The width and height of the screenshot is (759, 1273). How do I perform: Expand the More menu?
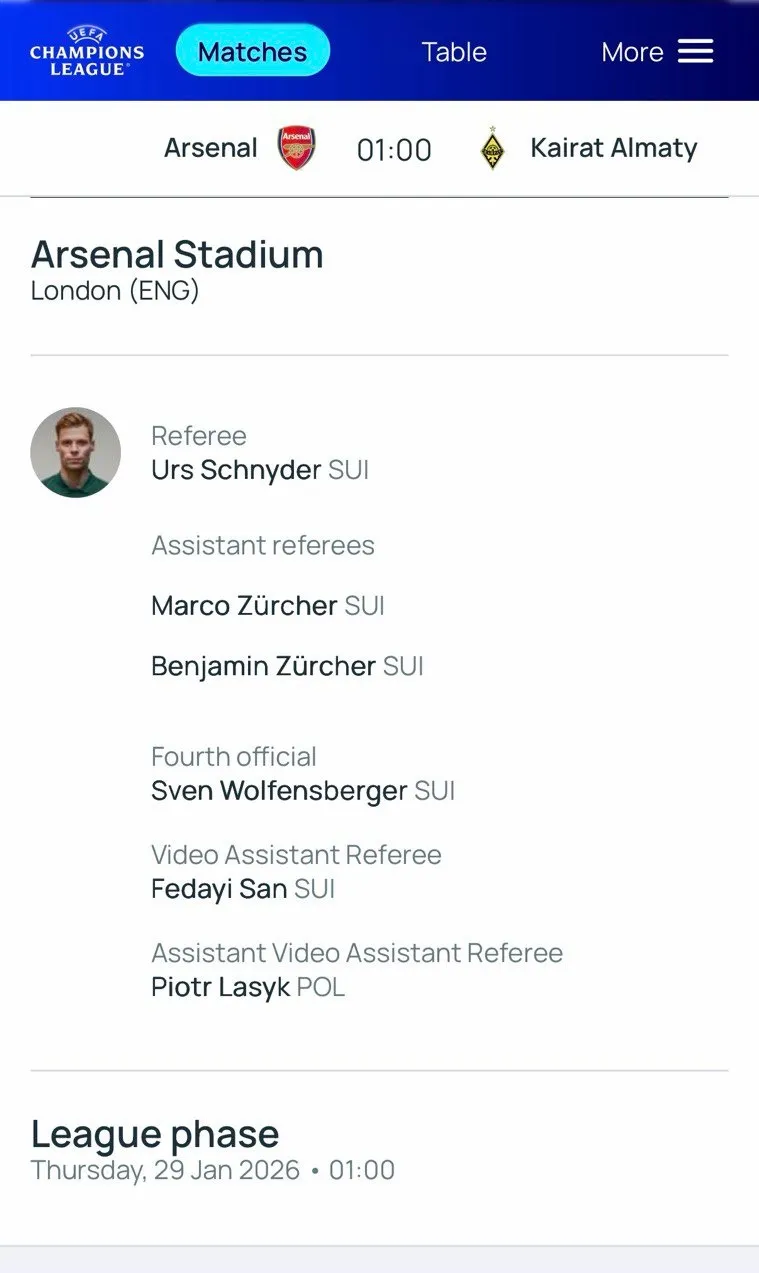[632, 52]
